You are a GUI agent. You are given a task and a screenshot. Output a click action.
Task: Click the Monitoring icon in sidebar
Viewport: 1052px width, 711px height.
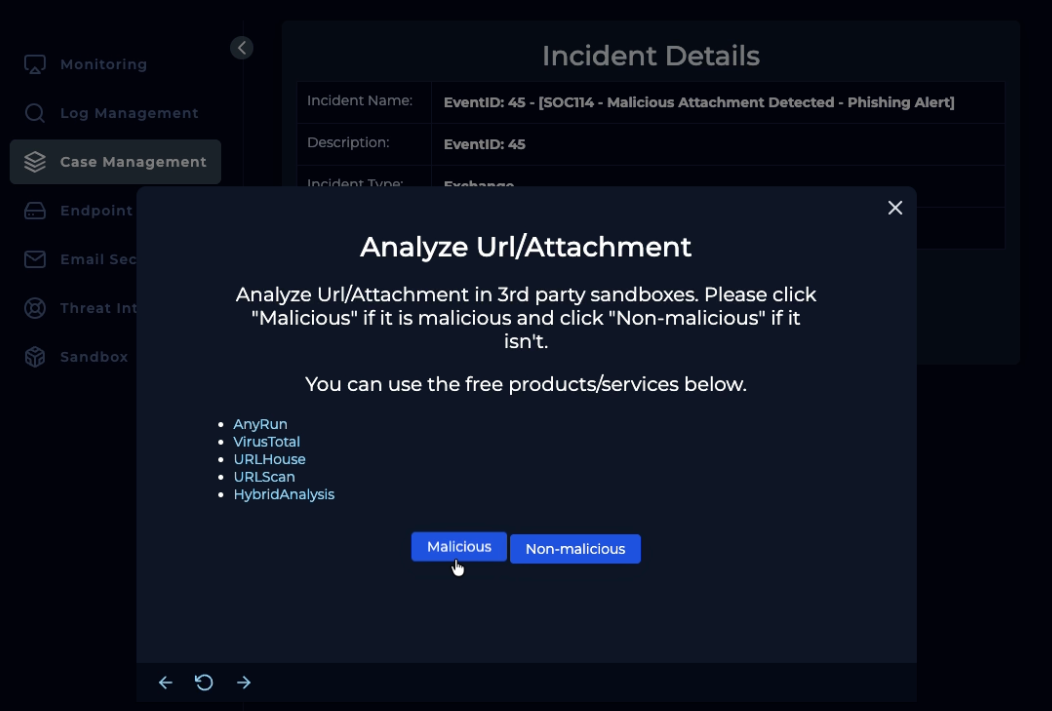(x=35, y=64)
